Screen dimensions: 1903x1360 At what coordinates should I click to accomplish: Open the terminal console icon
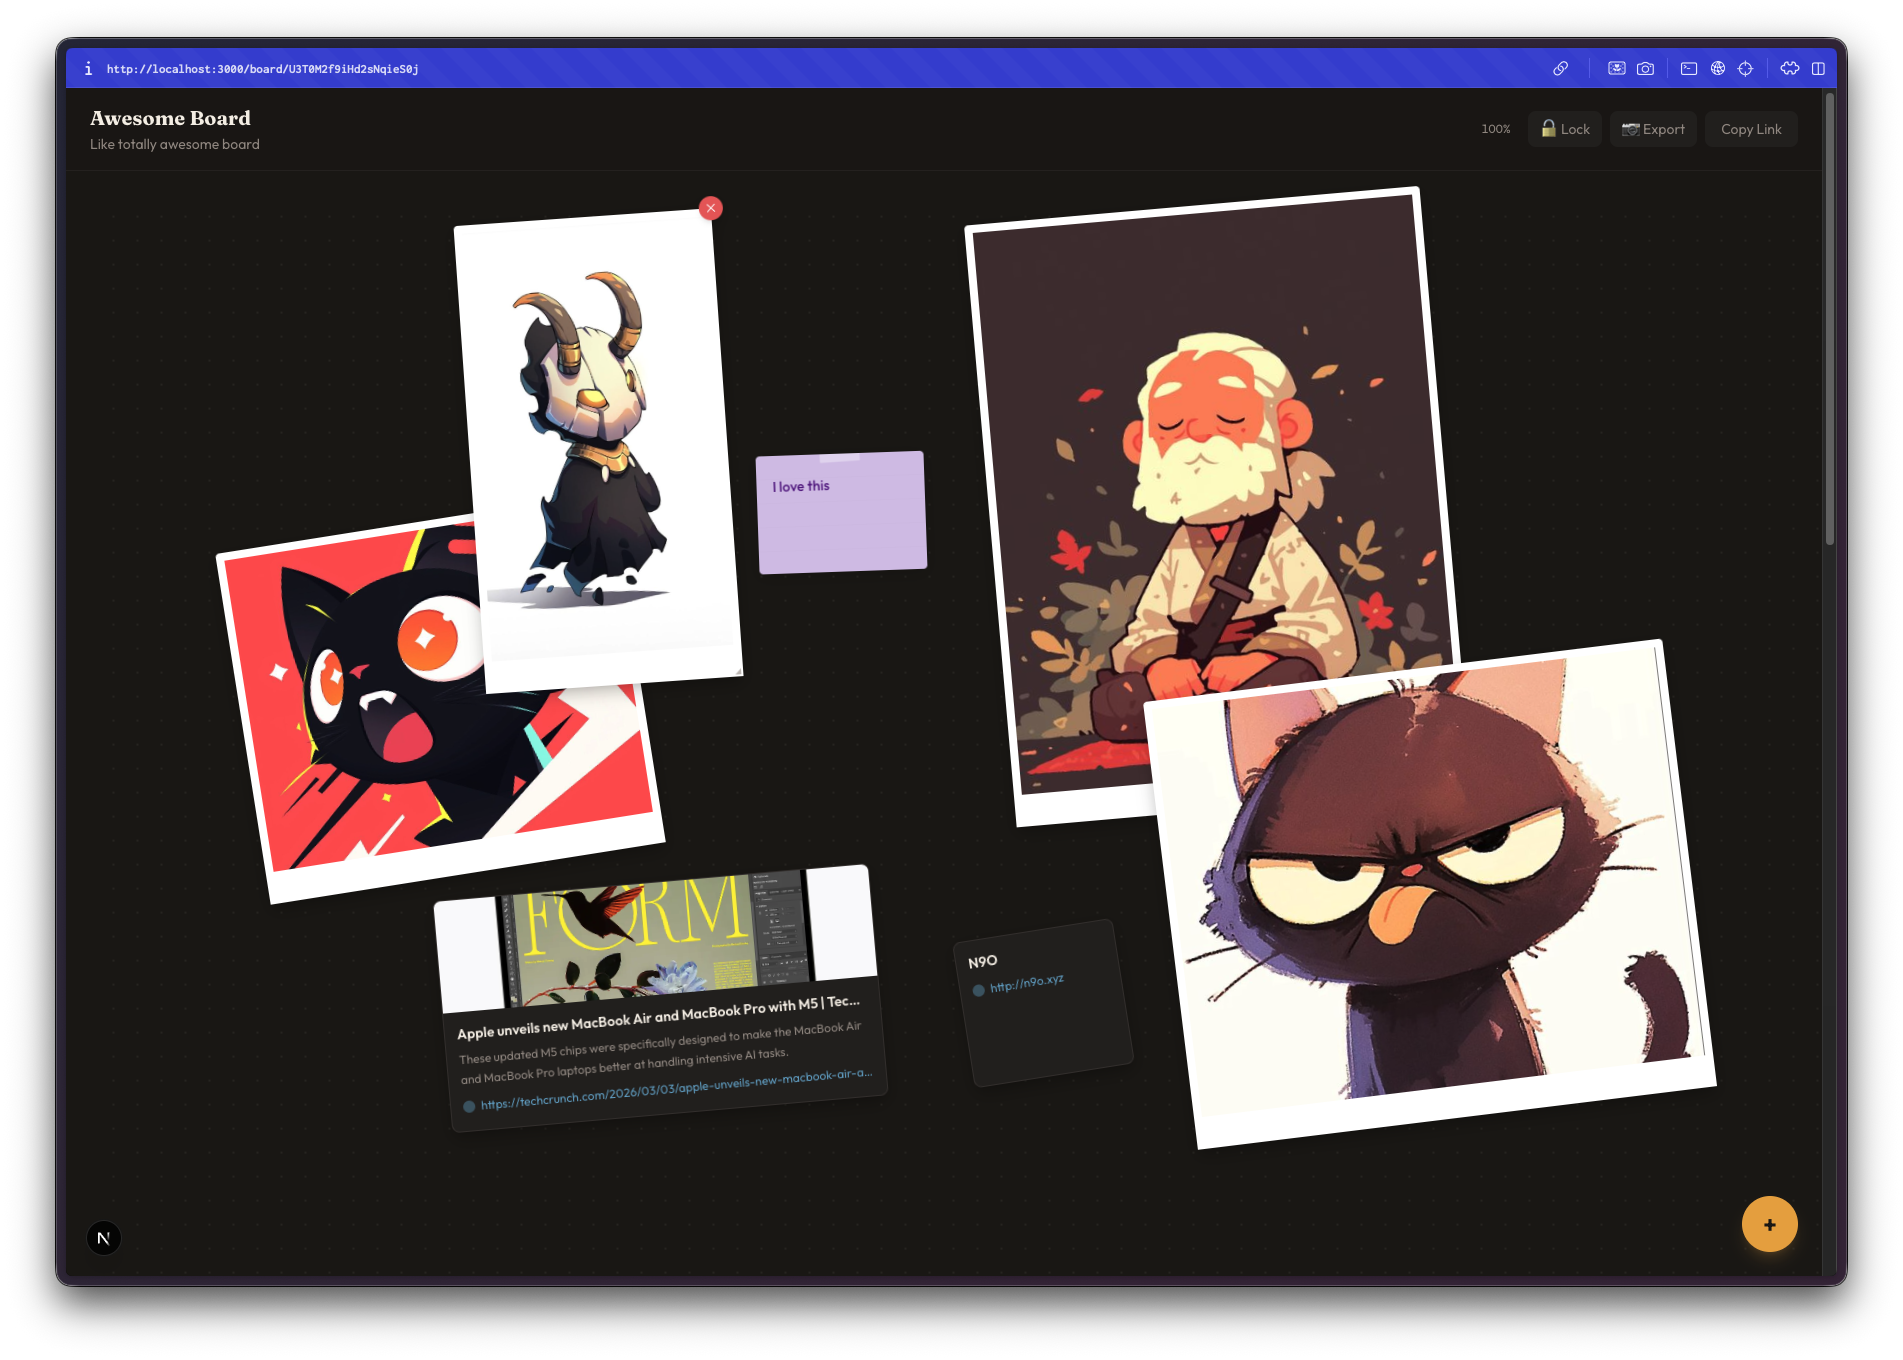tap(1689, 68)
